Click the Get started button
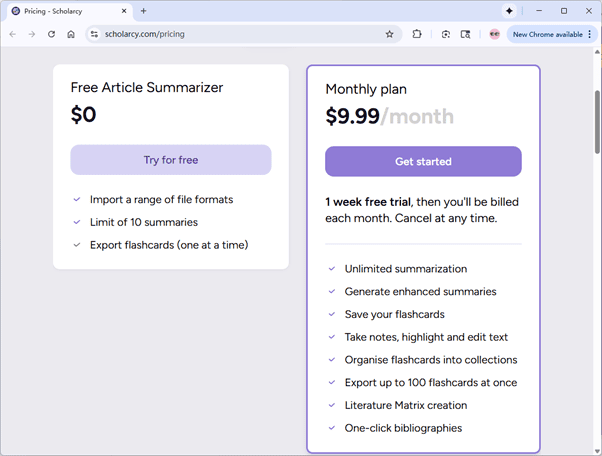This screenshot has height=456, width=602. point(423,161)
